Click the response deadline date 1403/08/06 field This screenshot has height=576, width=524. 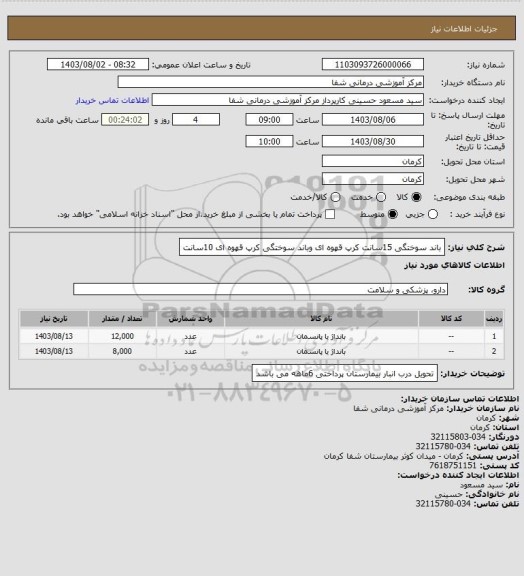pyautogui.click(x=373, y=120)
